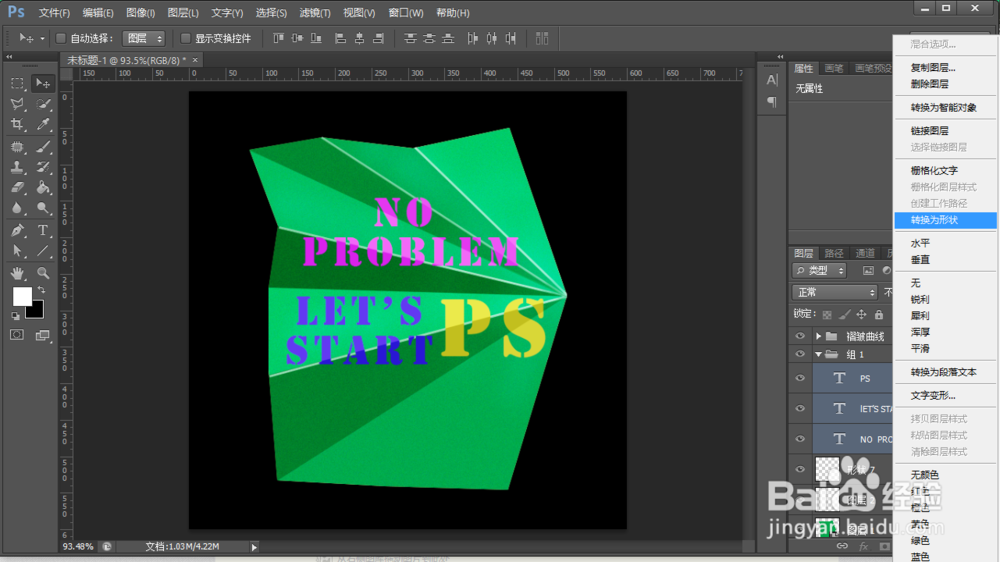Select the Dodge tool
The height and width of the screenshot is (562, 1000).
coord(43,208)
